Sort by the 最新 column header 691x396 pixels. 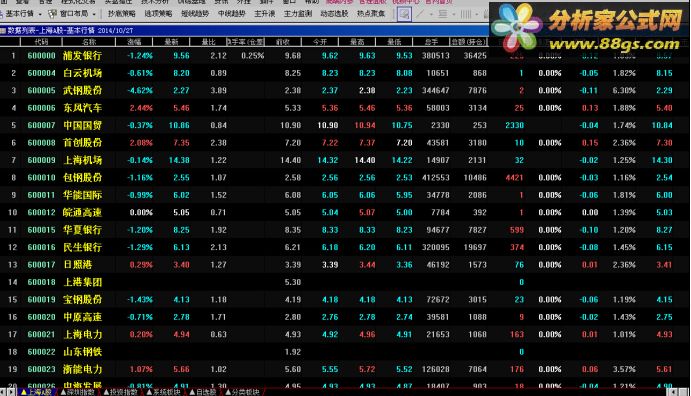pos(171,42)
